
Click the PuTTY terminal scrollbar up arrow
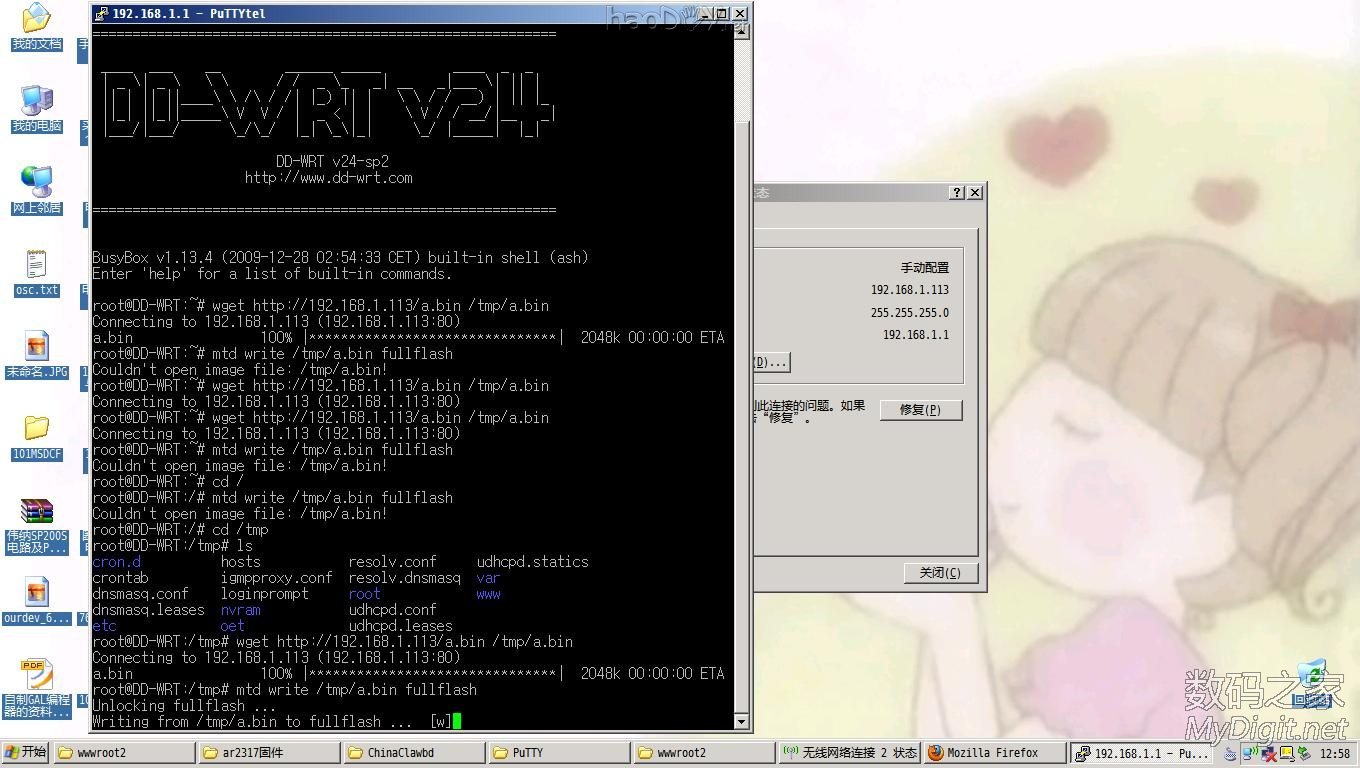(x=741, y=31)
